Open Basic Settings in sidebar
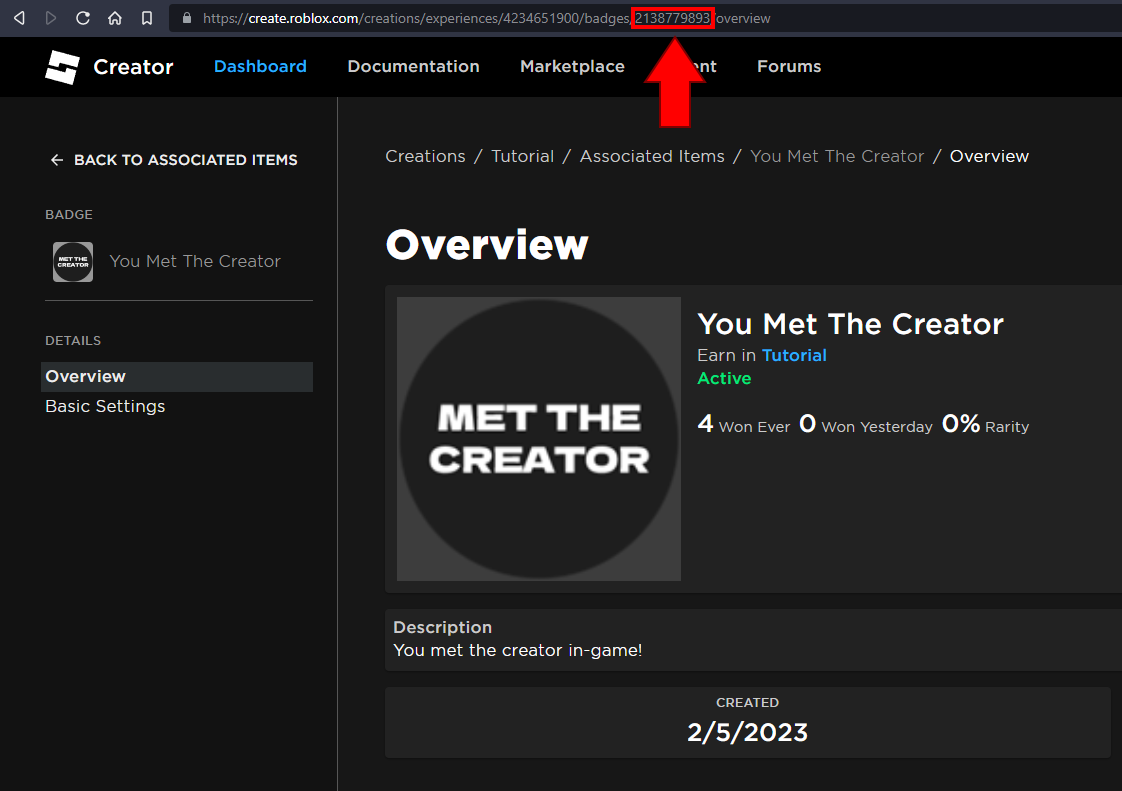 pos(105,407)
